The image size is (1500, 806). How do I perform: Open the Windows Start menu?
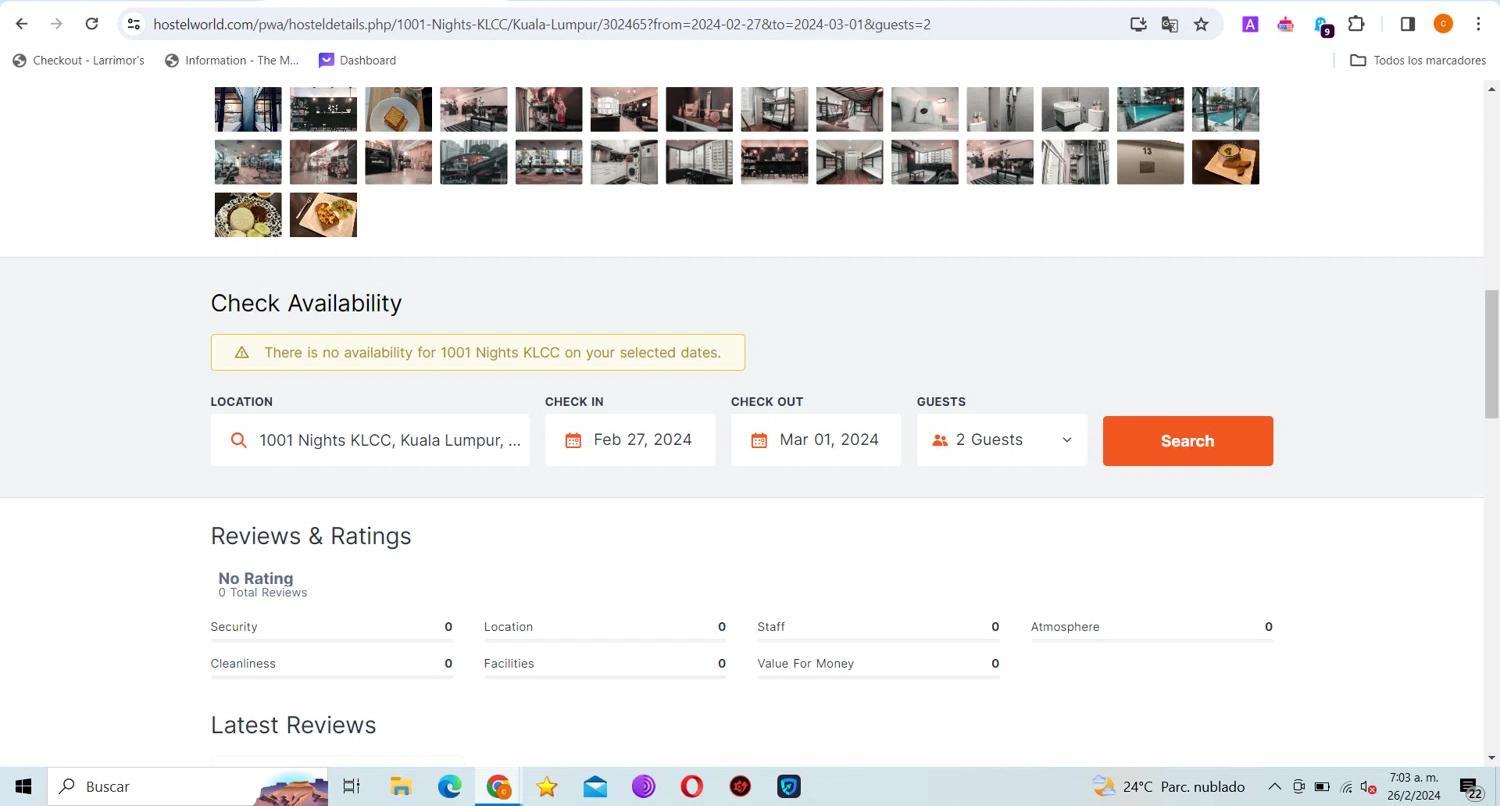pyautogui.click(x=23, y=787)
